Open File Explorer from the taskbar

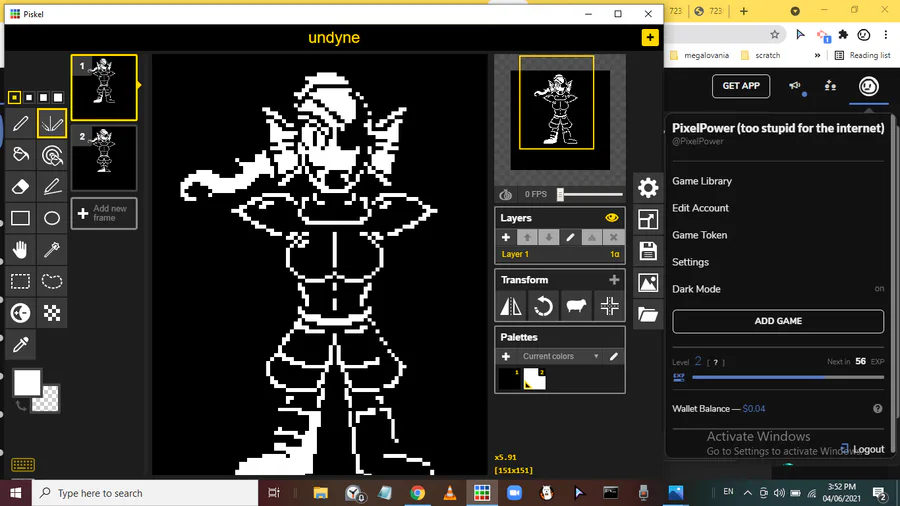[x=320, y=492]
